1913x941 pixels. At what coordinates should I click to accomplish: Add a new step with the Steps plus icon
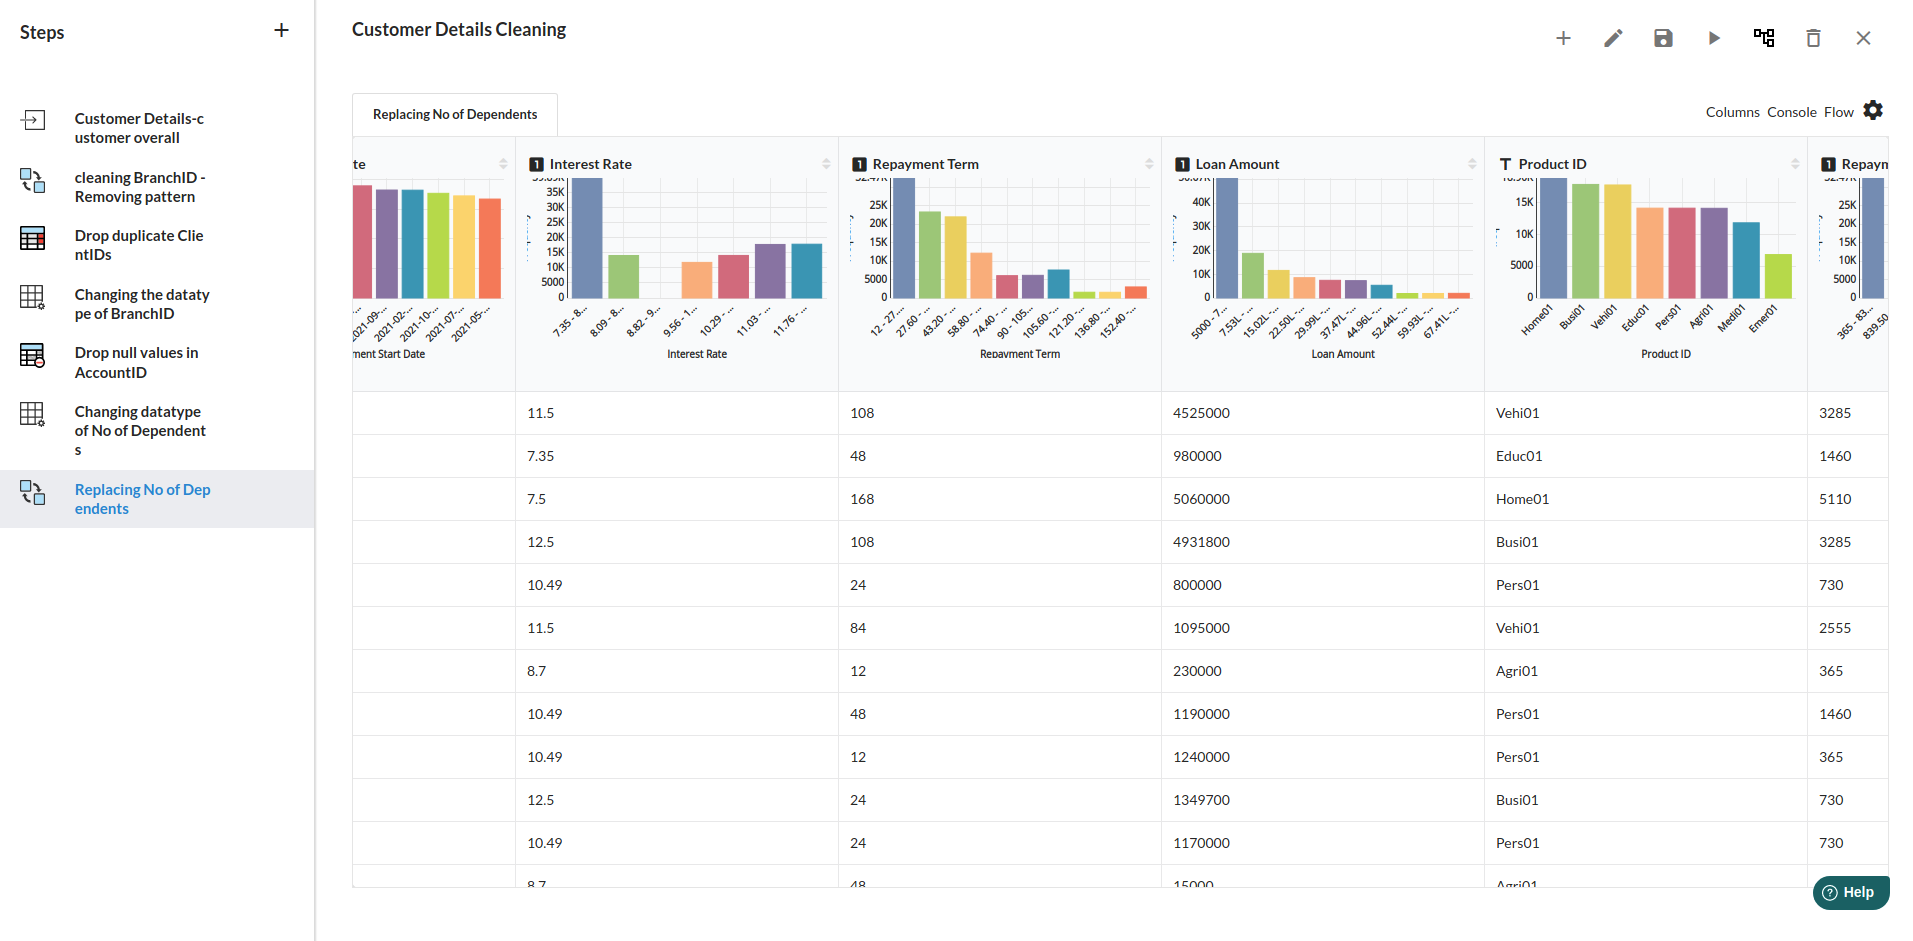click(x=281, y=30)
